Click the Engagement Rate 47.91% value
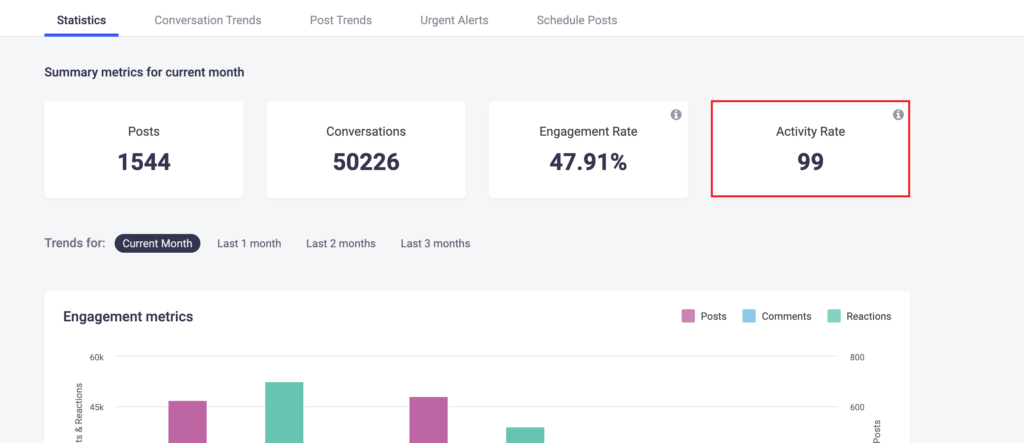This screenshot has width=1024, height=443. coord(588,162)
